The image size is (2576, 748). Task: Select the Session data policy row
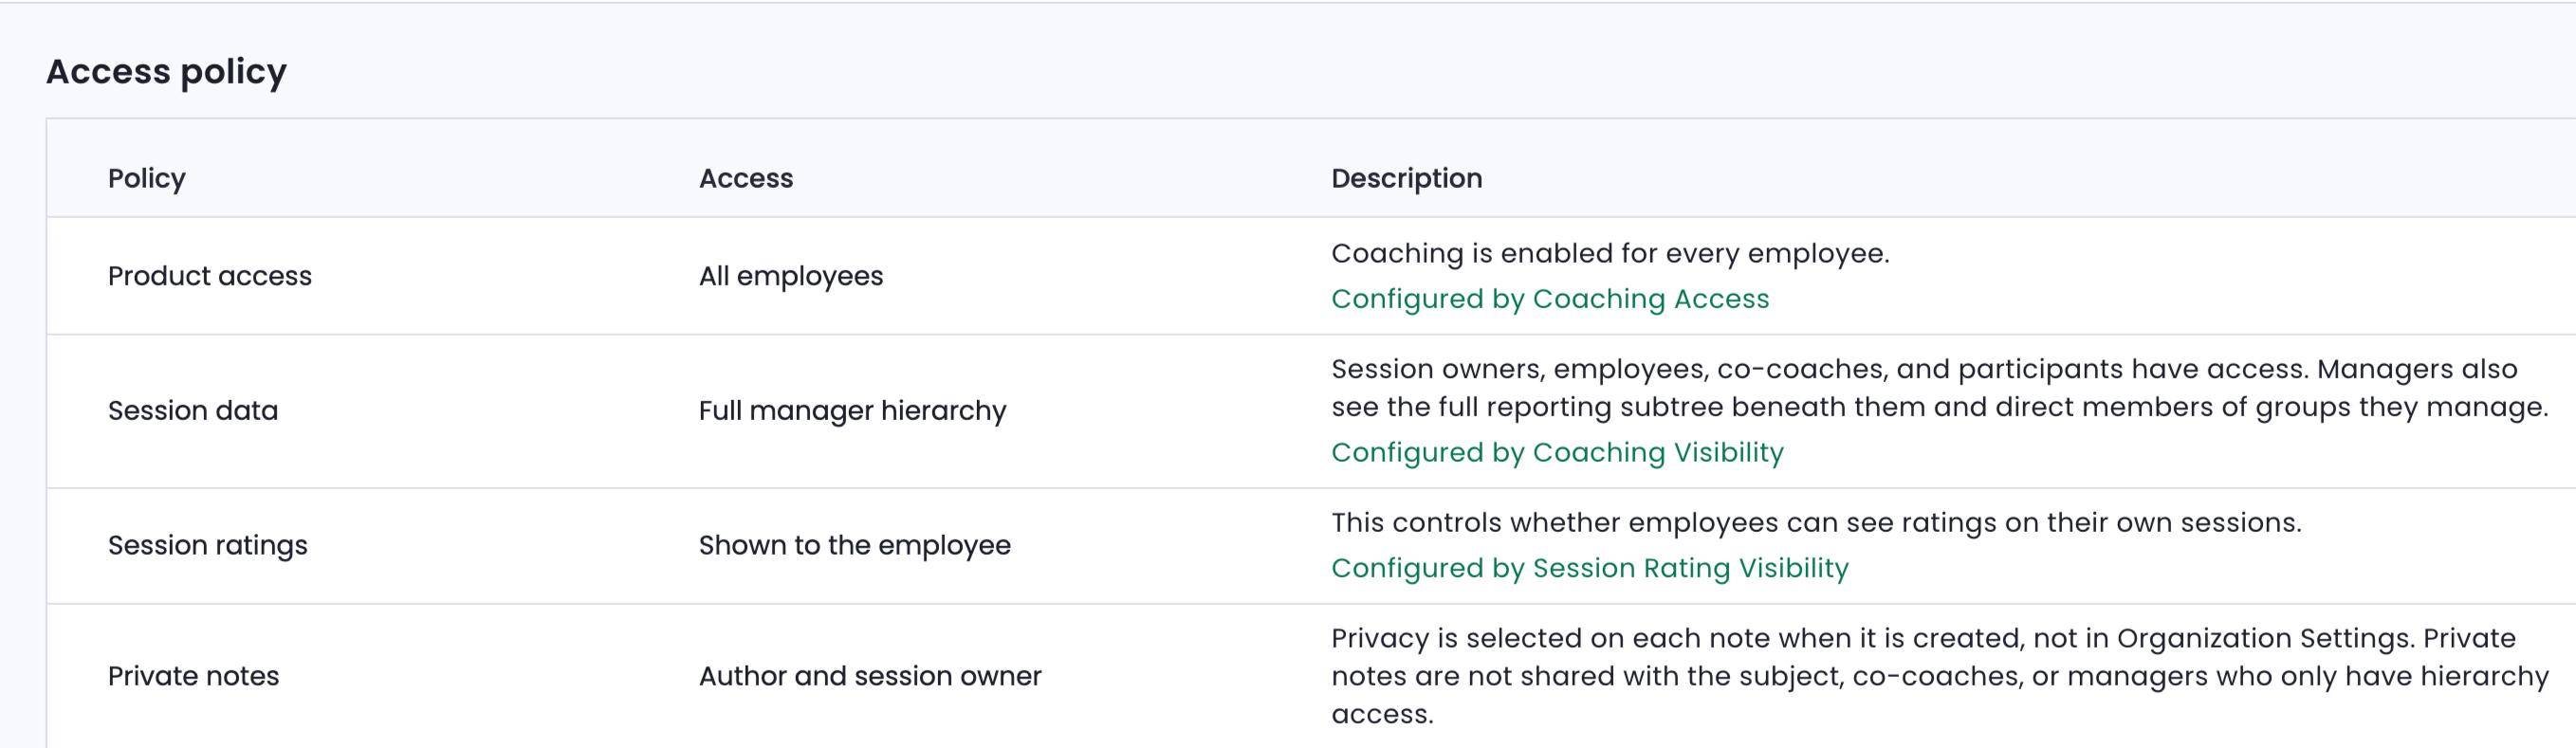[x=1311, y=411]
